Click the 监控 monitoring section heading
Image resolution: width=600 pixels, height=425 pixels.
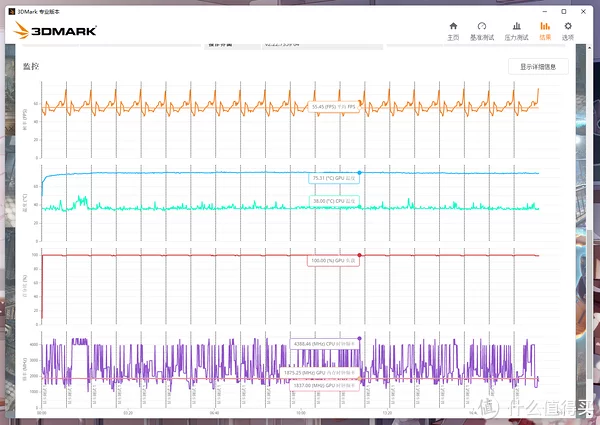coord(31,67)
